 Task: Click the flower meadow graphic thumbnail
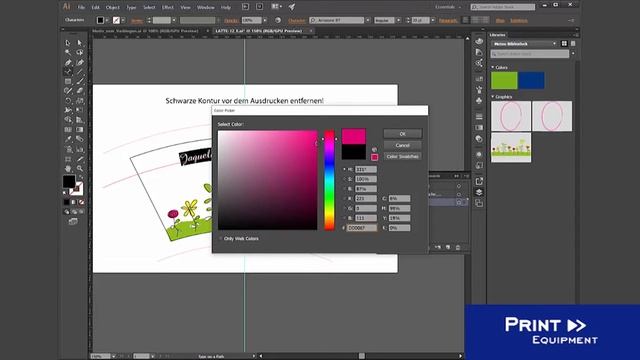[x=511, y=148]
